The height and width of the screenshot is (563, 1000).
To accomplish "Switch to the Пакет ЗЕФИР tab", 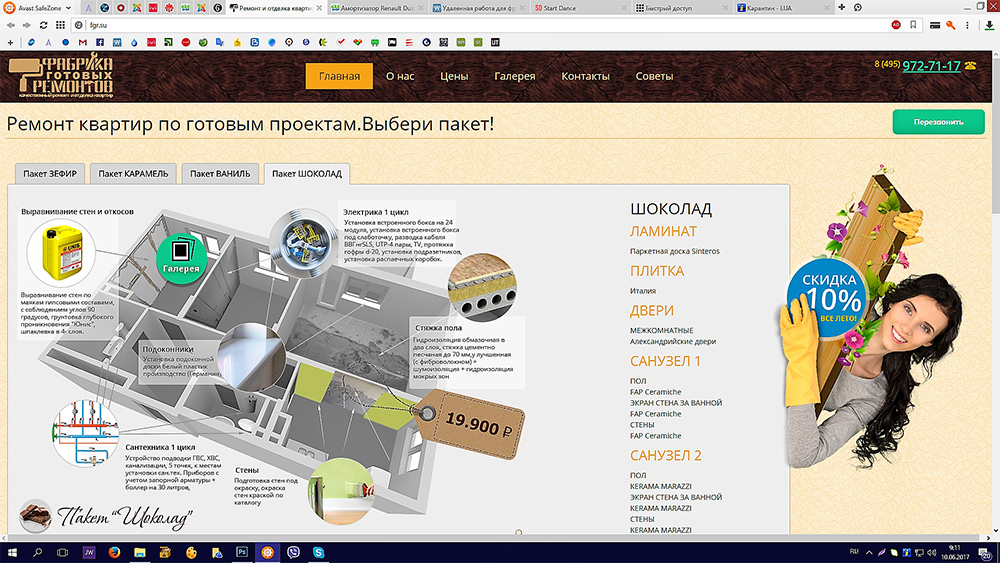I will click(x=52, y=173).
